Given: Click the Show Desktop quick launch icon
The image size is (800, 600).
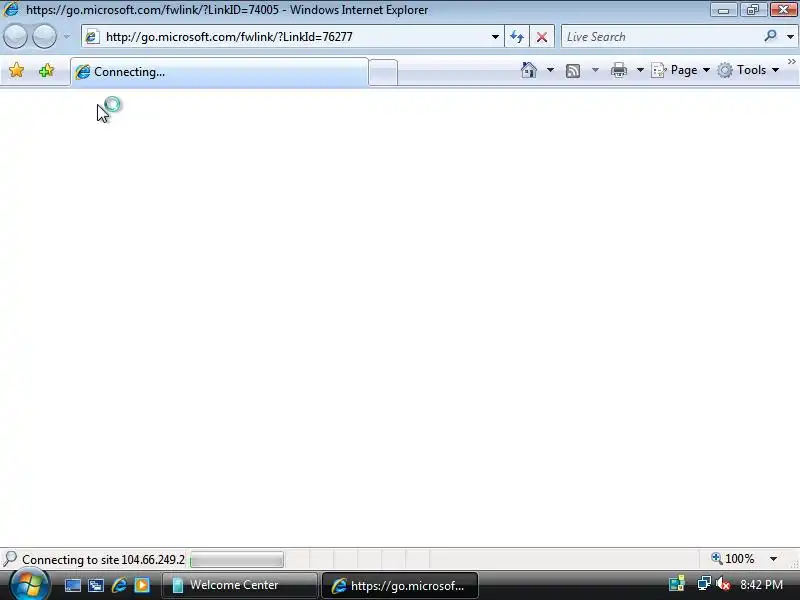Looking at the screenshot, I should [72, 585].
